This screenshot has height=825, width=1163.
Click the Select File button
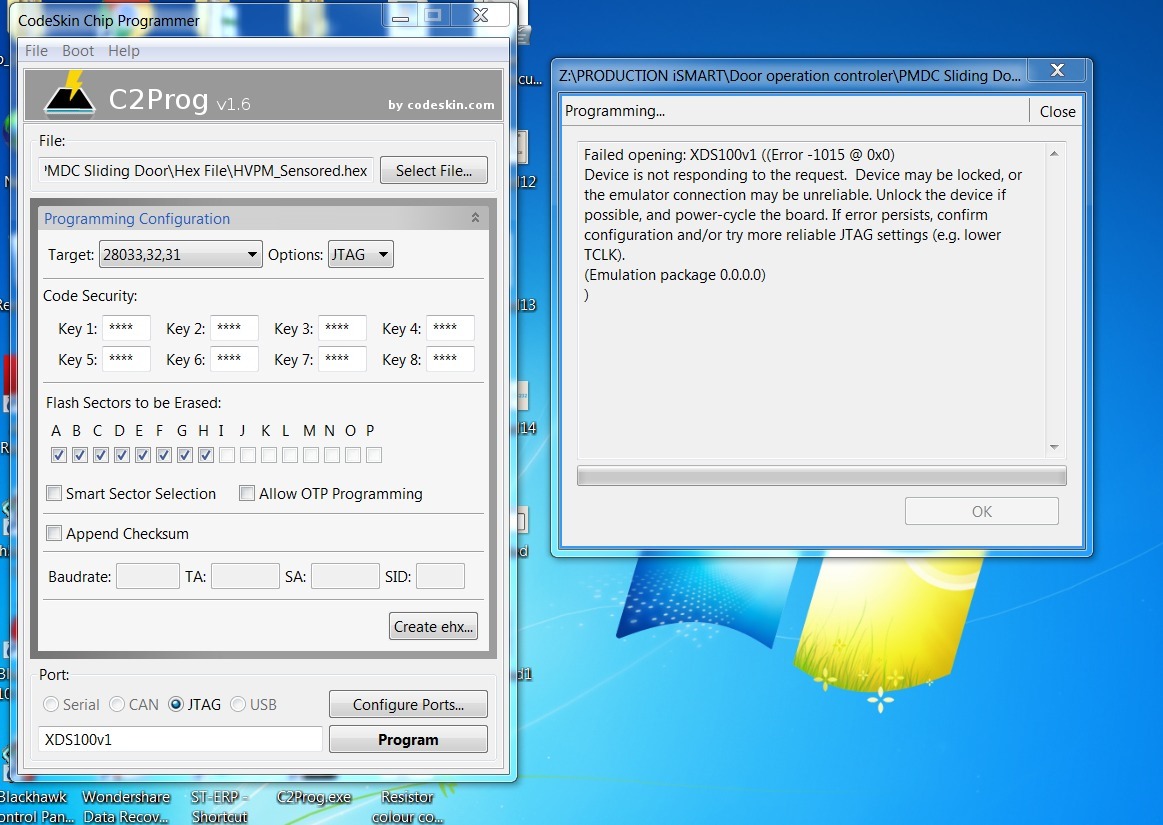tap(434, 171)
